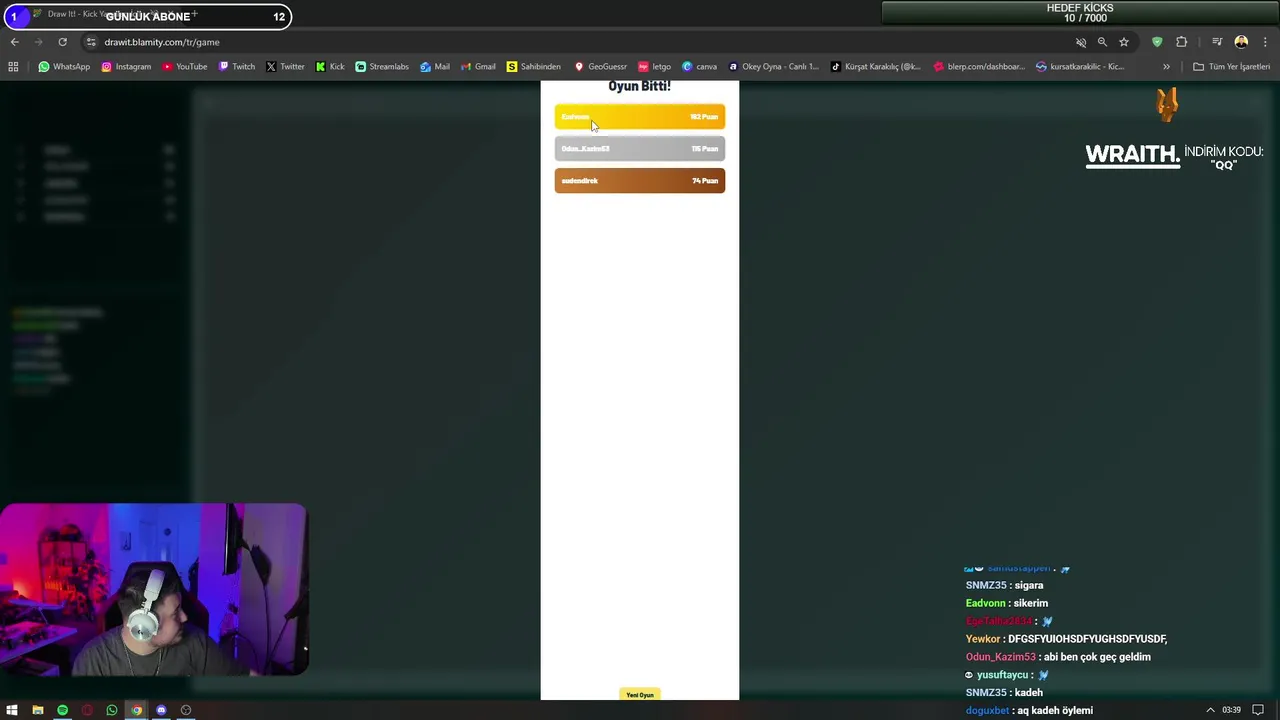The width and height of the screenshot is (1280, 720).
Task: Show hidden system tray icons
Action: click(1210, 710)
